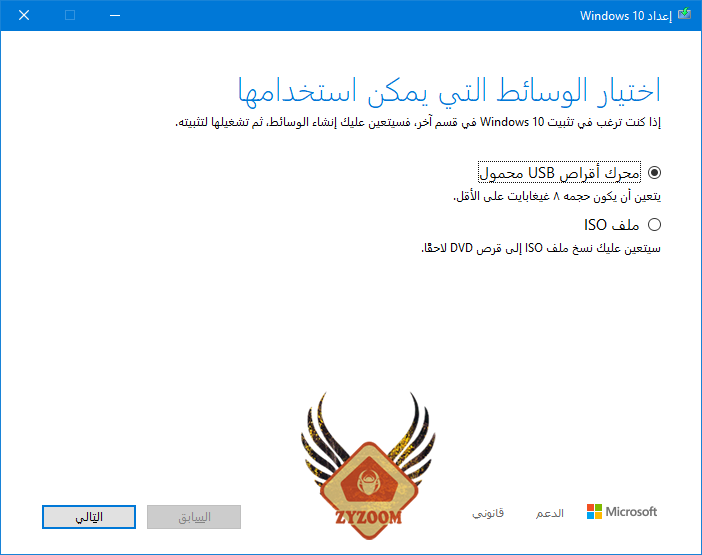Click the 'محرك أقراص USB محمول' label
Screen dimensions: 702x555
(x=559, y=172)
